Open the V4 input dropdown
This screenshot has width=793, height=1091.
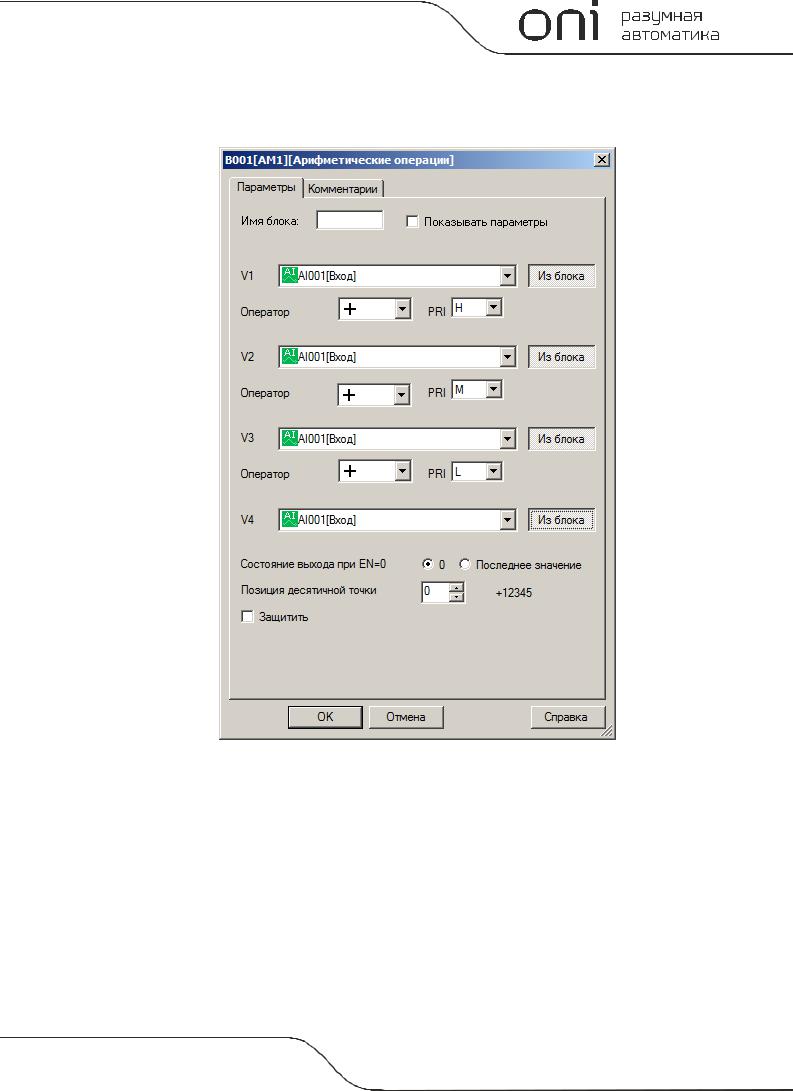tap(507, 520)
